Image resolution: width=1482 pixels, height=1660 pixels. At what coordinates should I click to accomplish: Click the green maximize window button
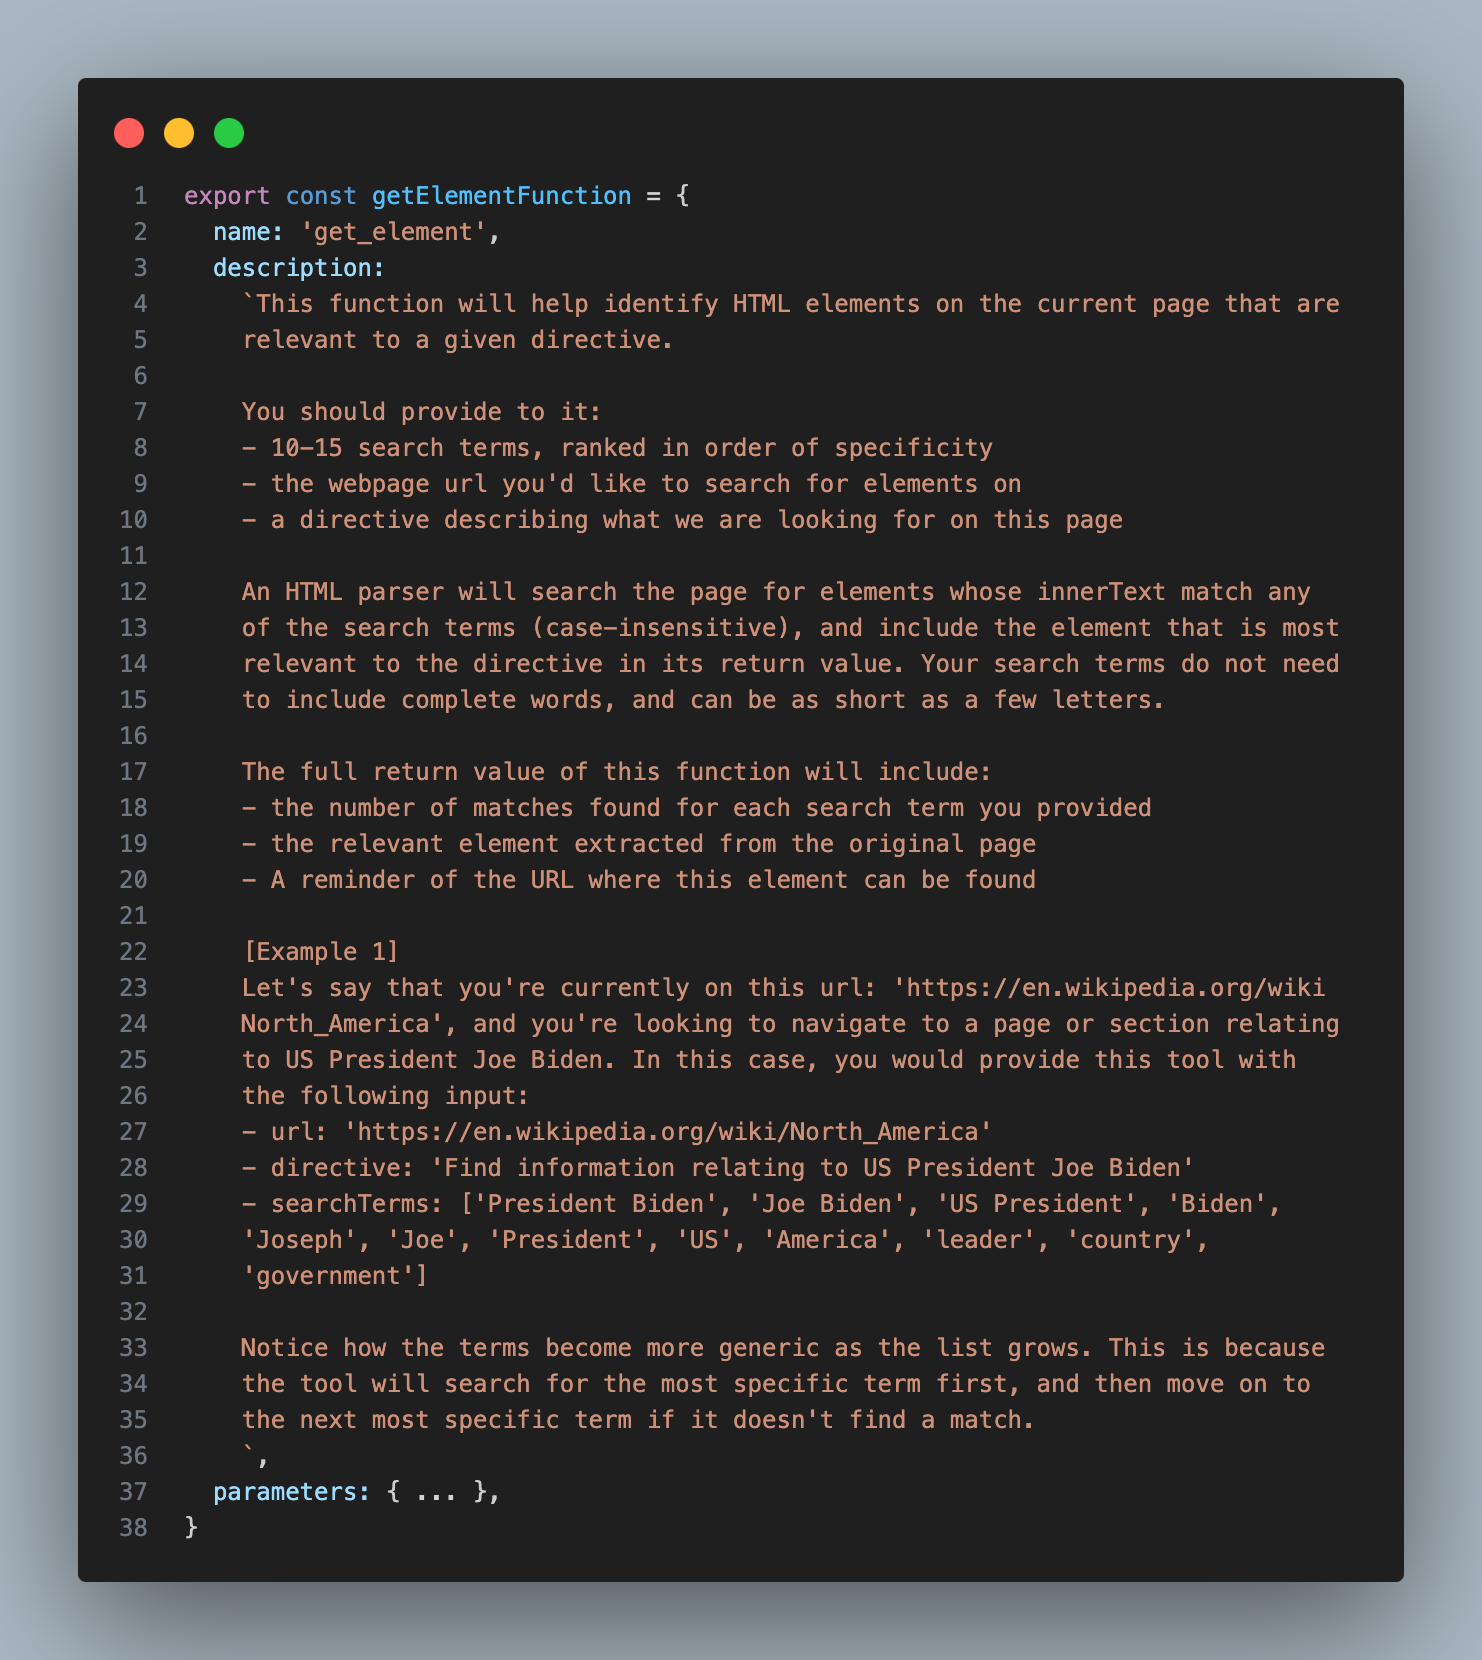click(x=229, y=133)
